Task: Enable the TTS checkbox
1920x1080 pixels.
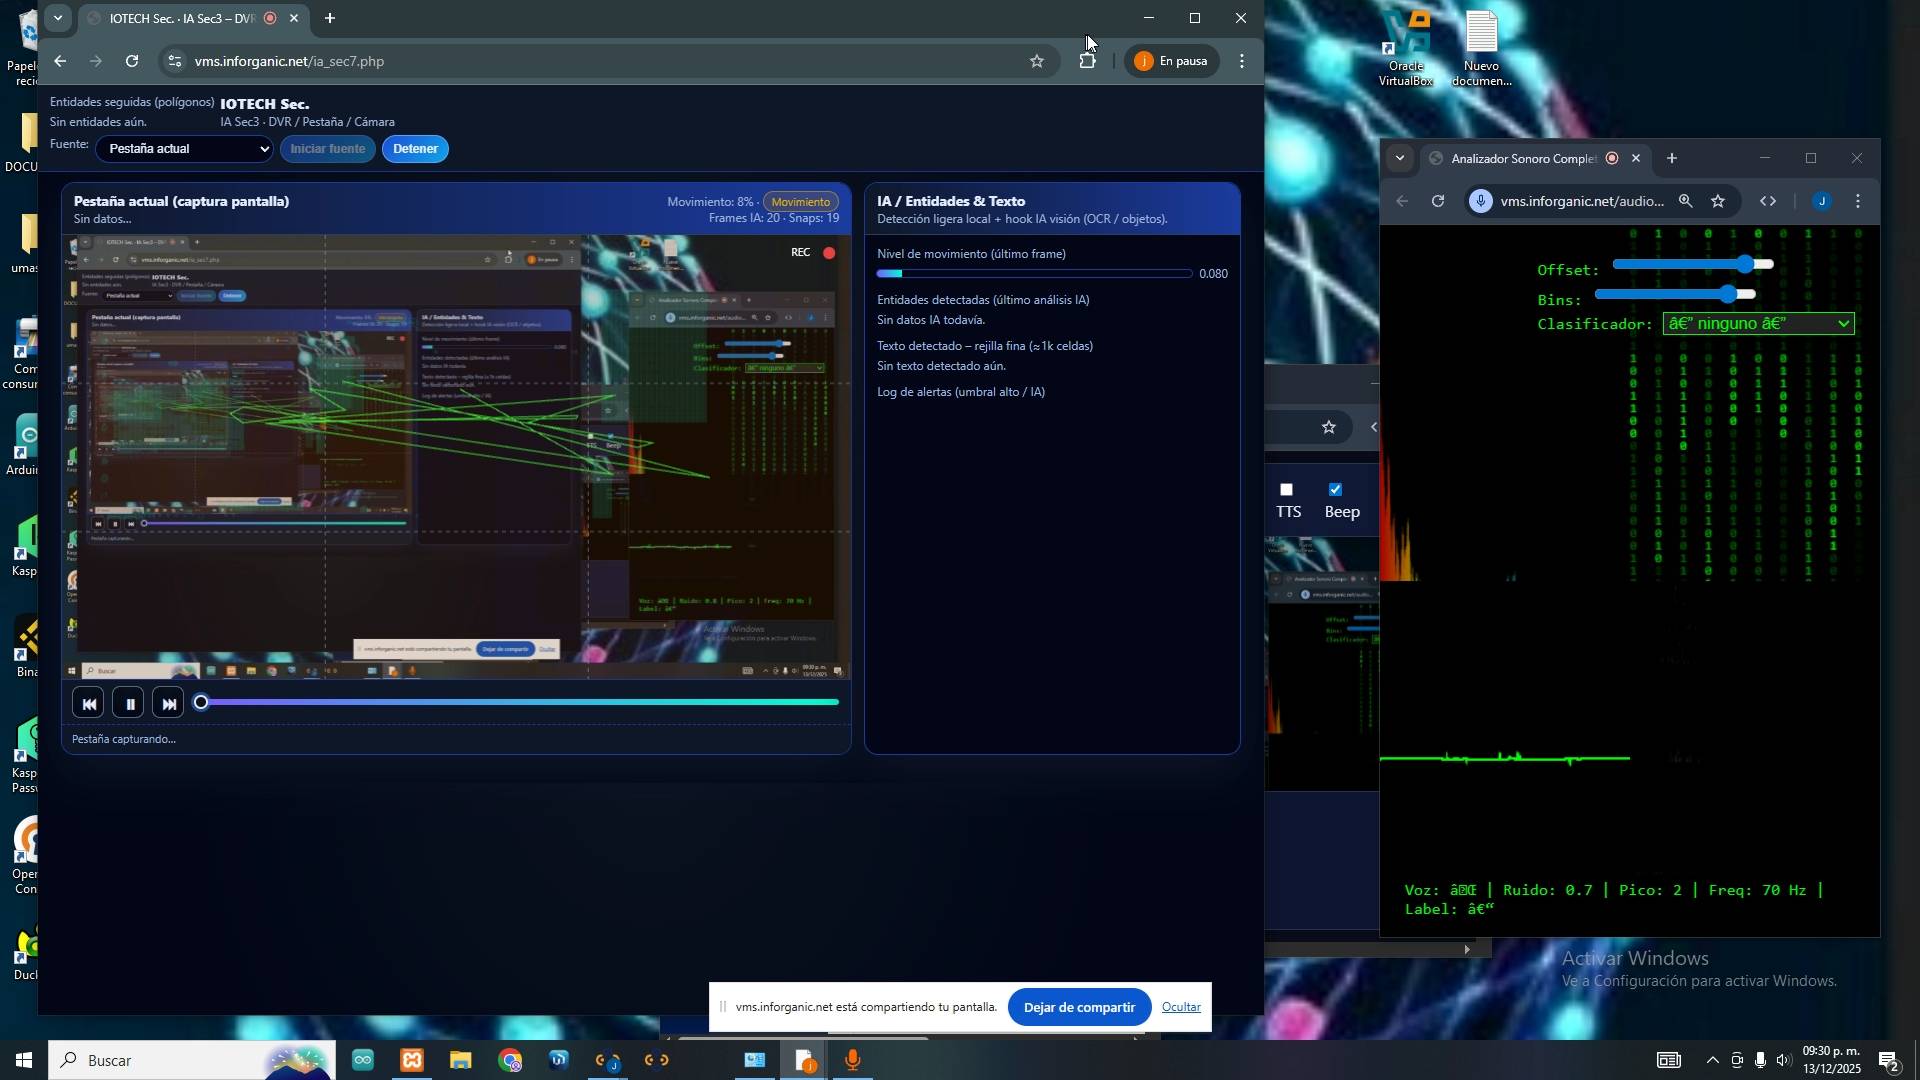Action: (x=1287, y=490)
